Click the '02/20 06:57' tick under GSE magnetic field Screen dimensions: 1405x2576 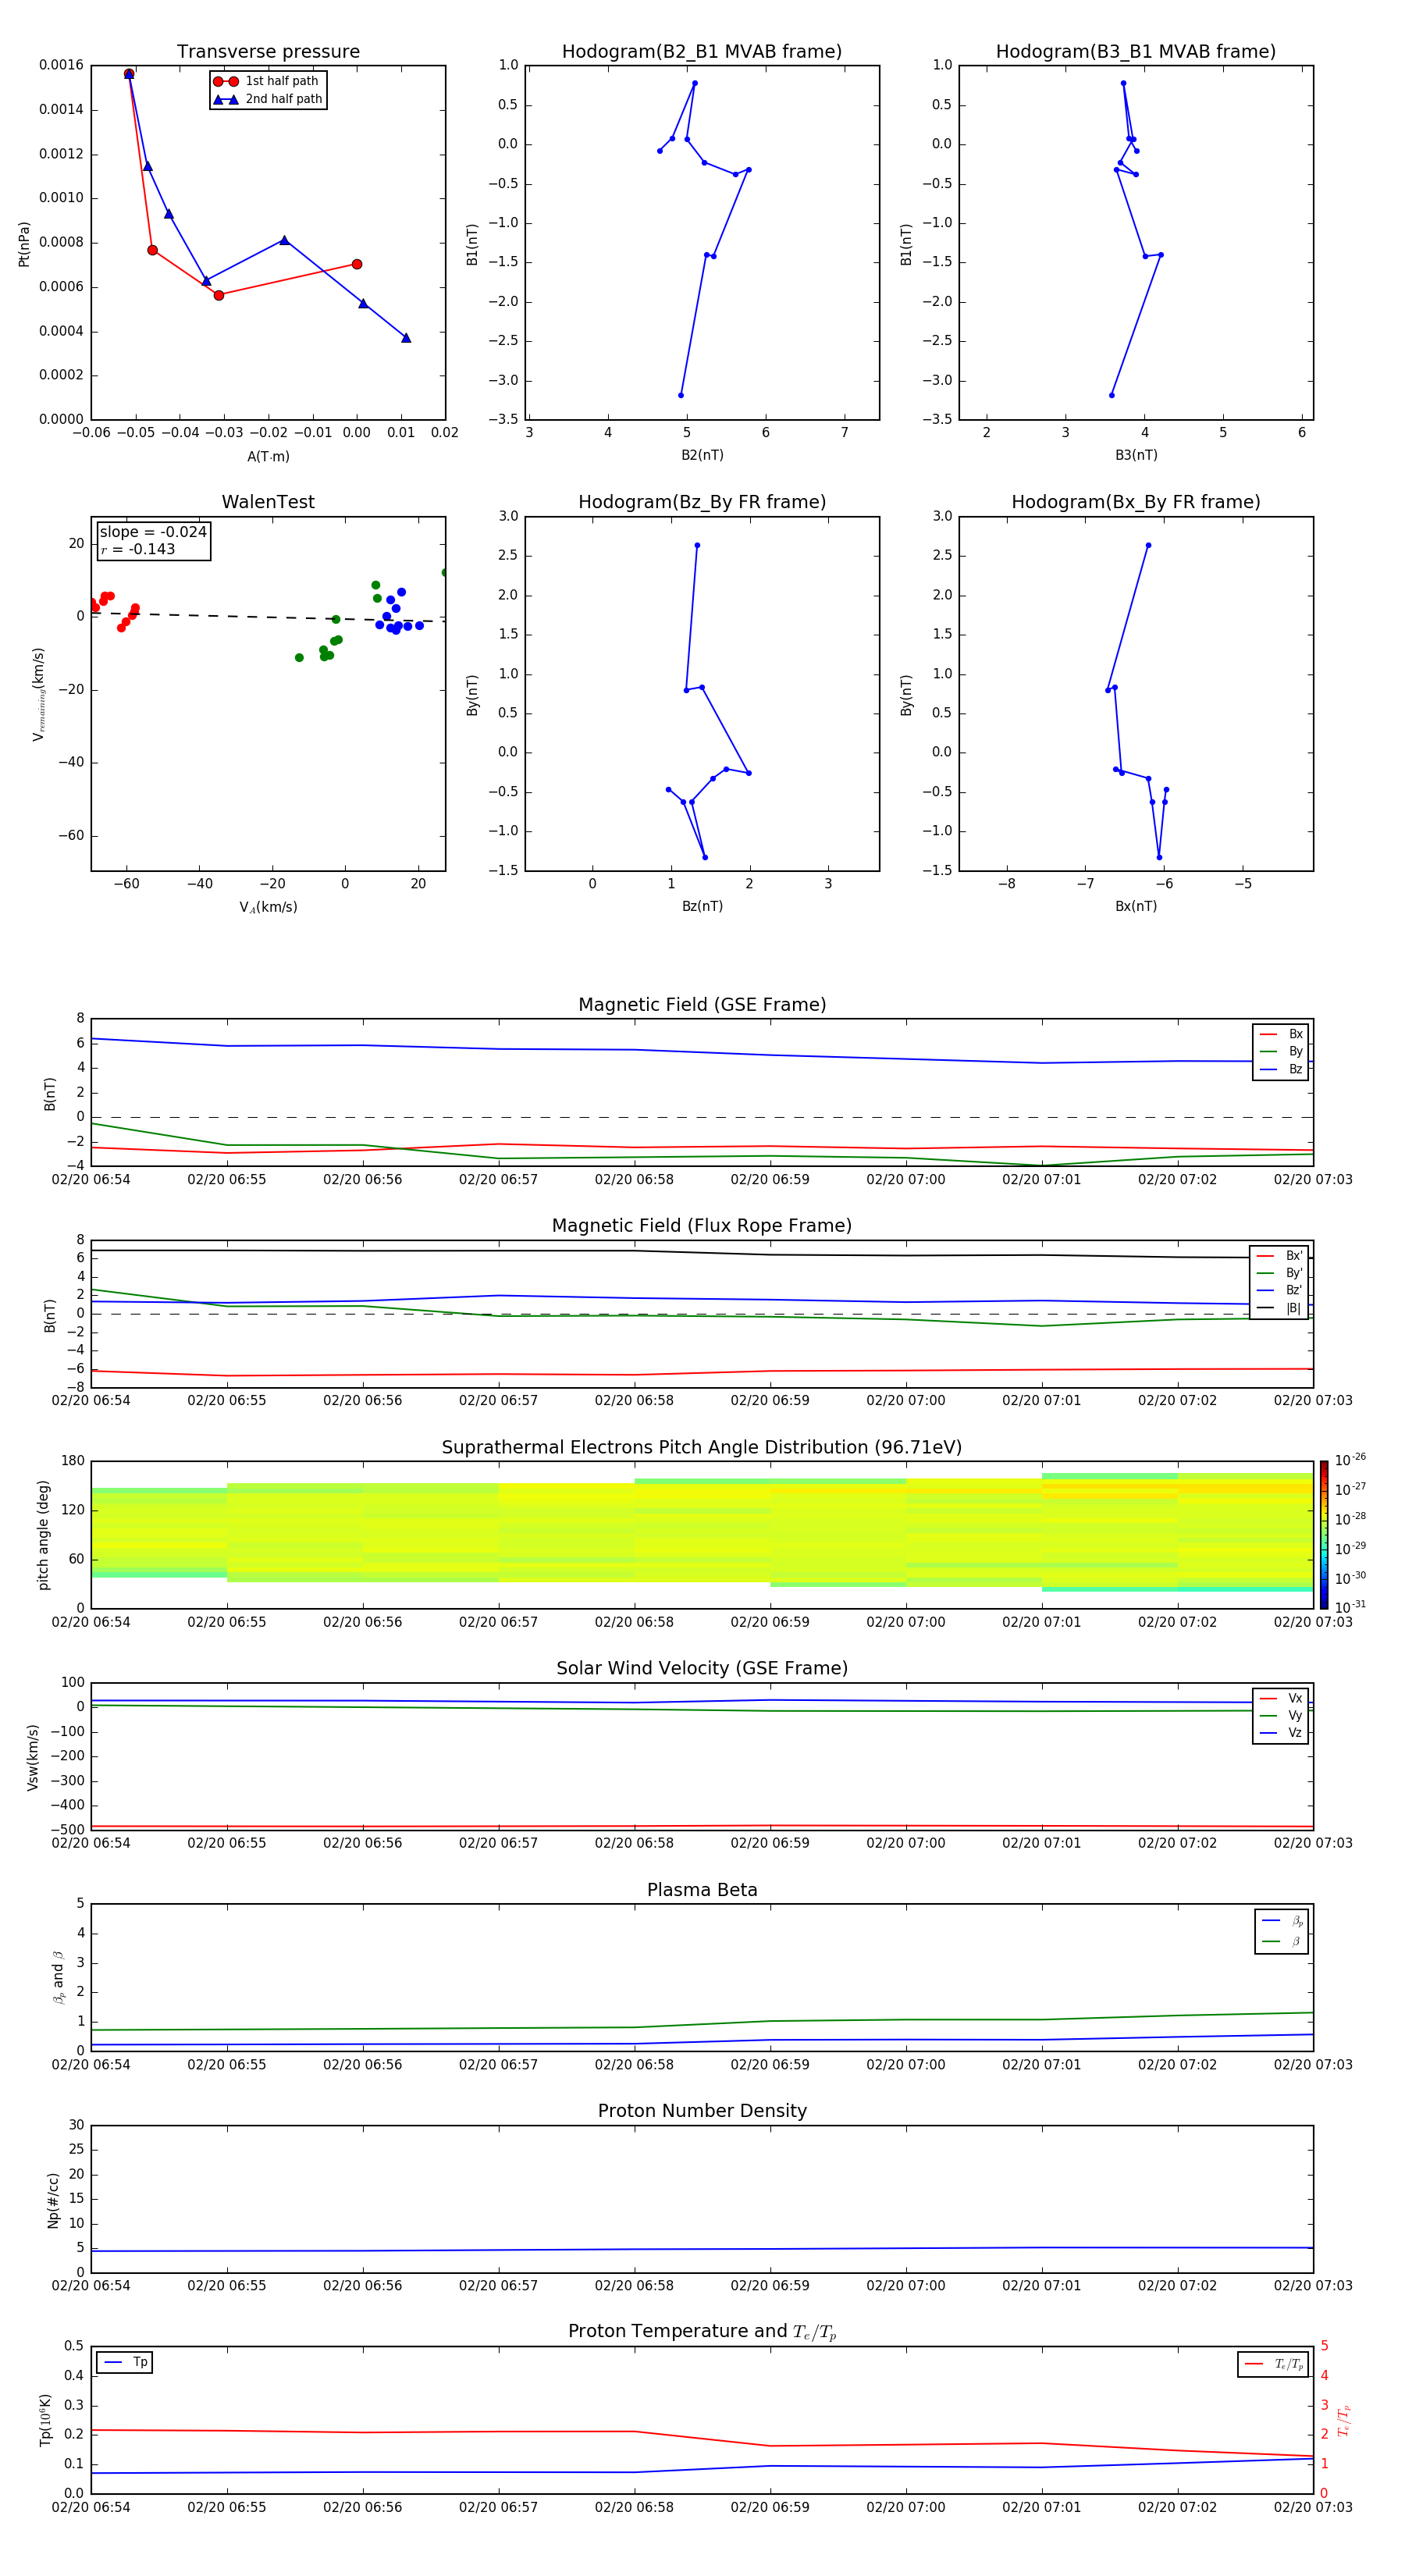click(x=498, y=1180)
